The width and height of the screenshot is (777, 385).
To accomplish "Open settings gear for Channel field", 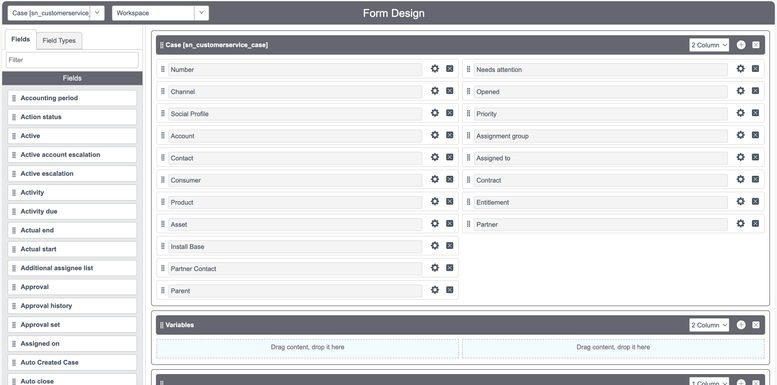I will coord(435,91).
